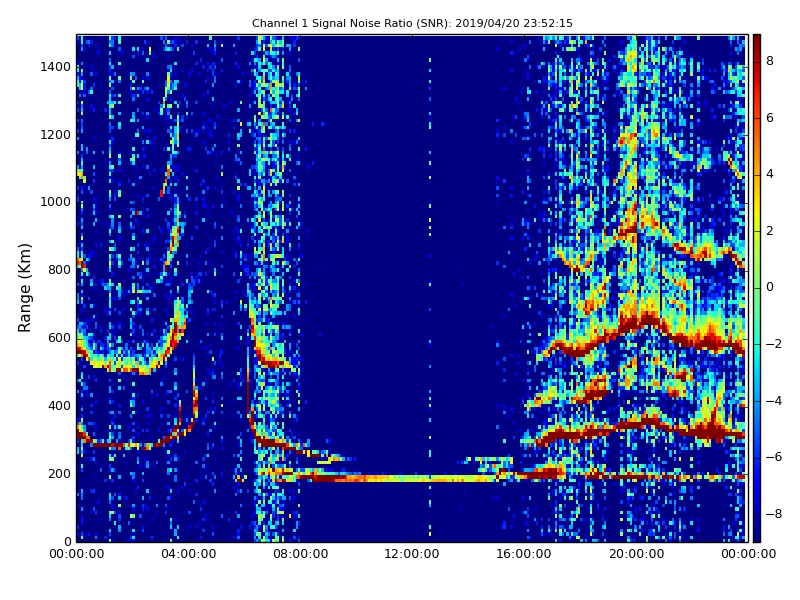800x600 pixels.
Task: Click the colorbar tick label 6
Action: tap(770, 118)
